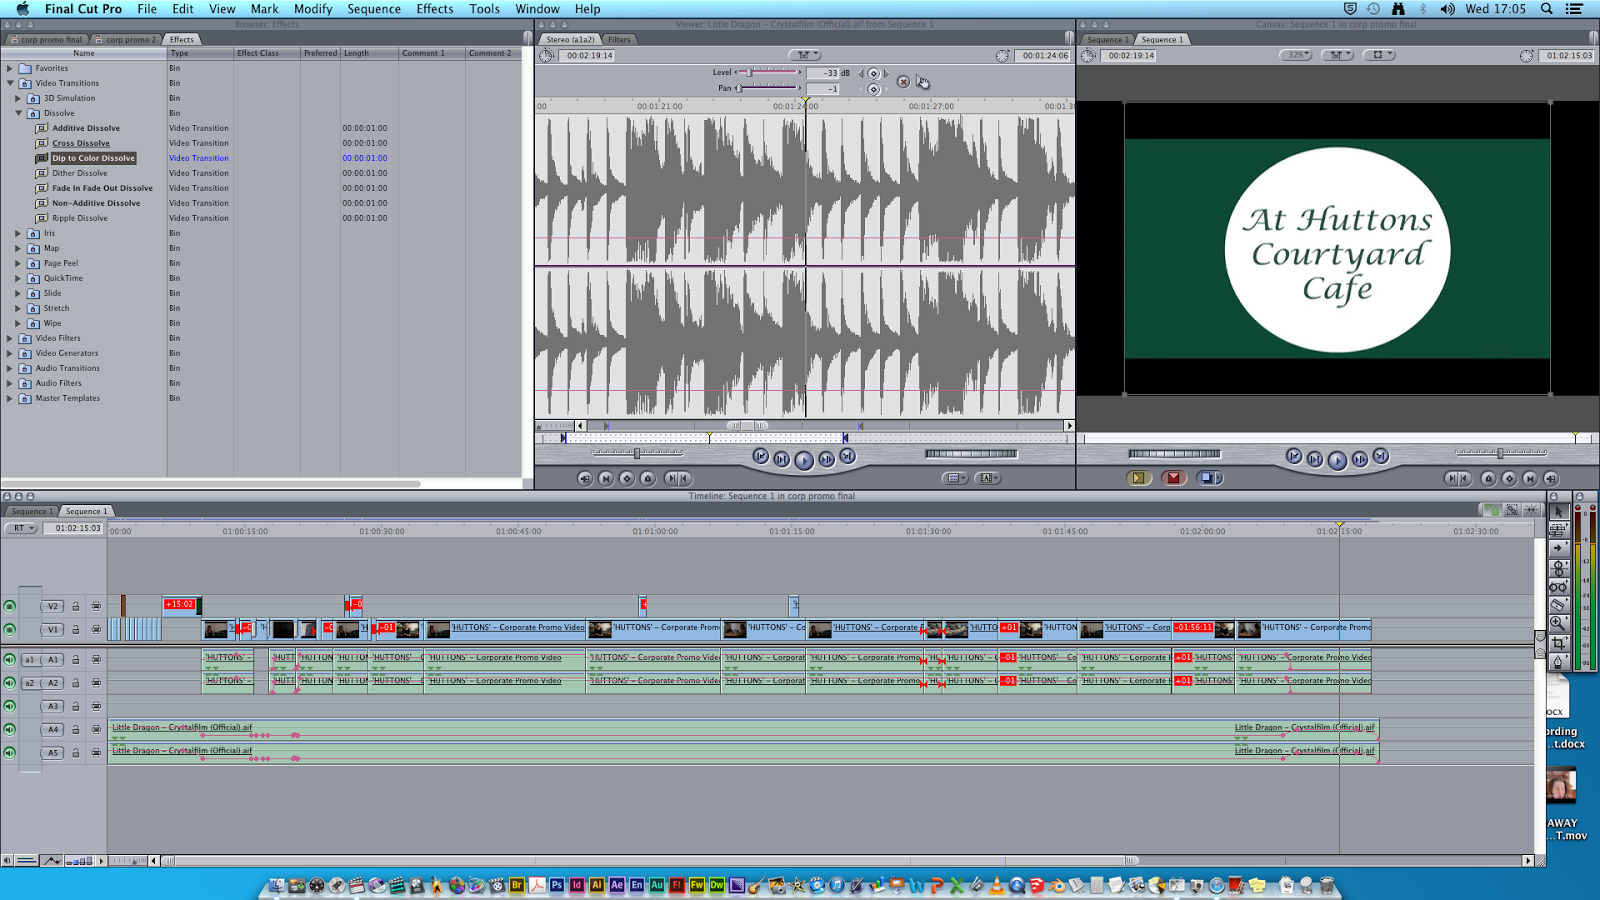
Task: Open the Effects menu
Action: pyautogui.click(x=435, y=9)
